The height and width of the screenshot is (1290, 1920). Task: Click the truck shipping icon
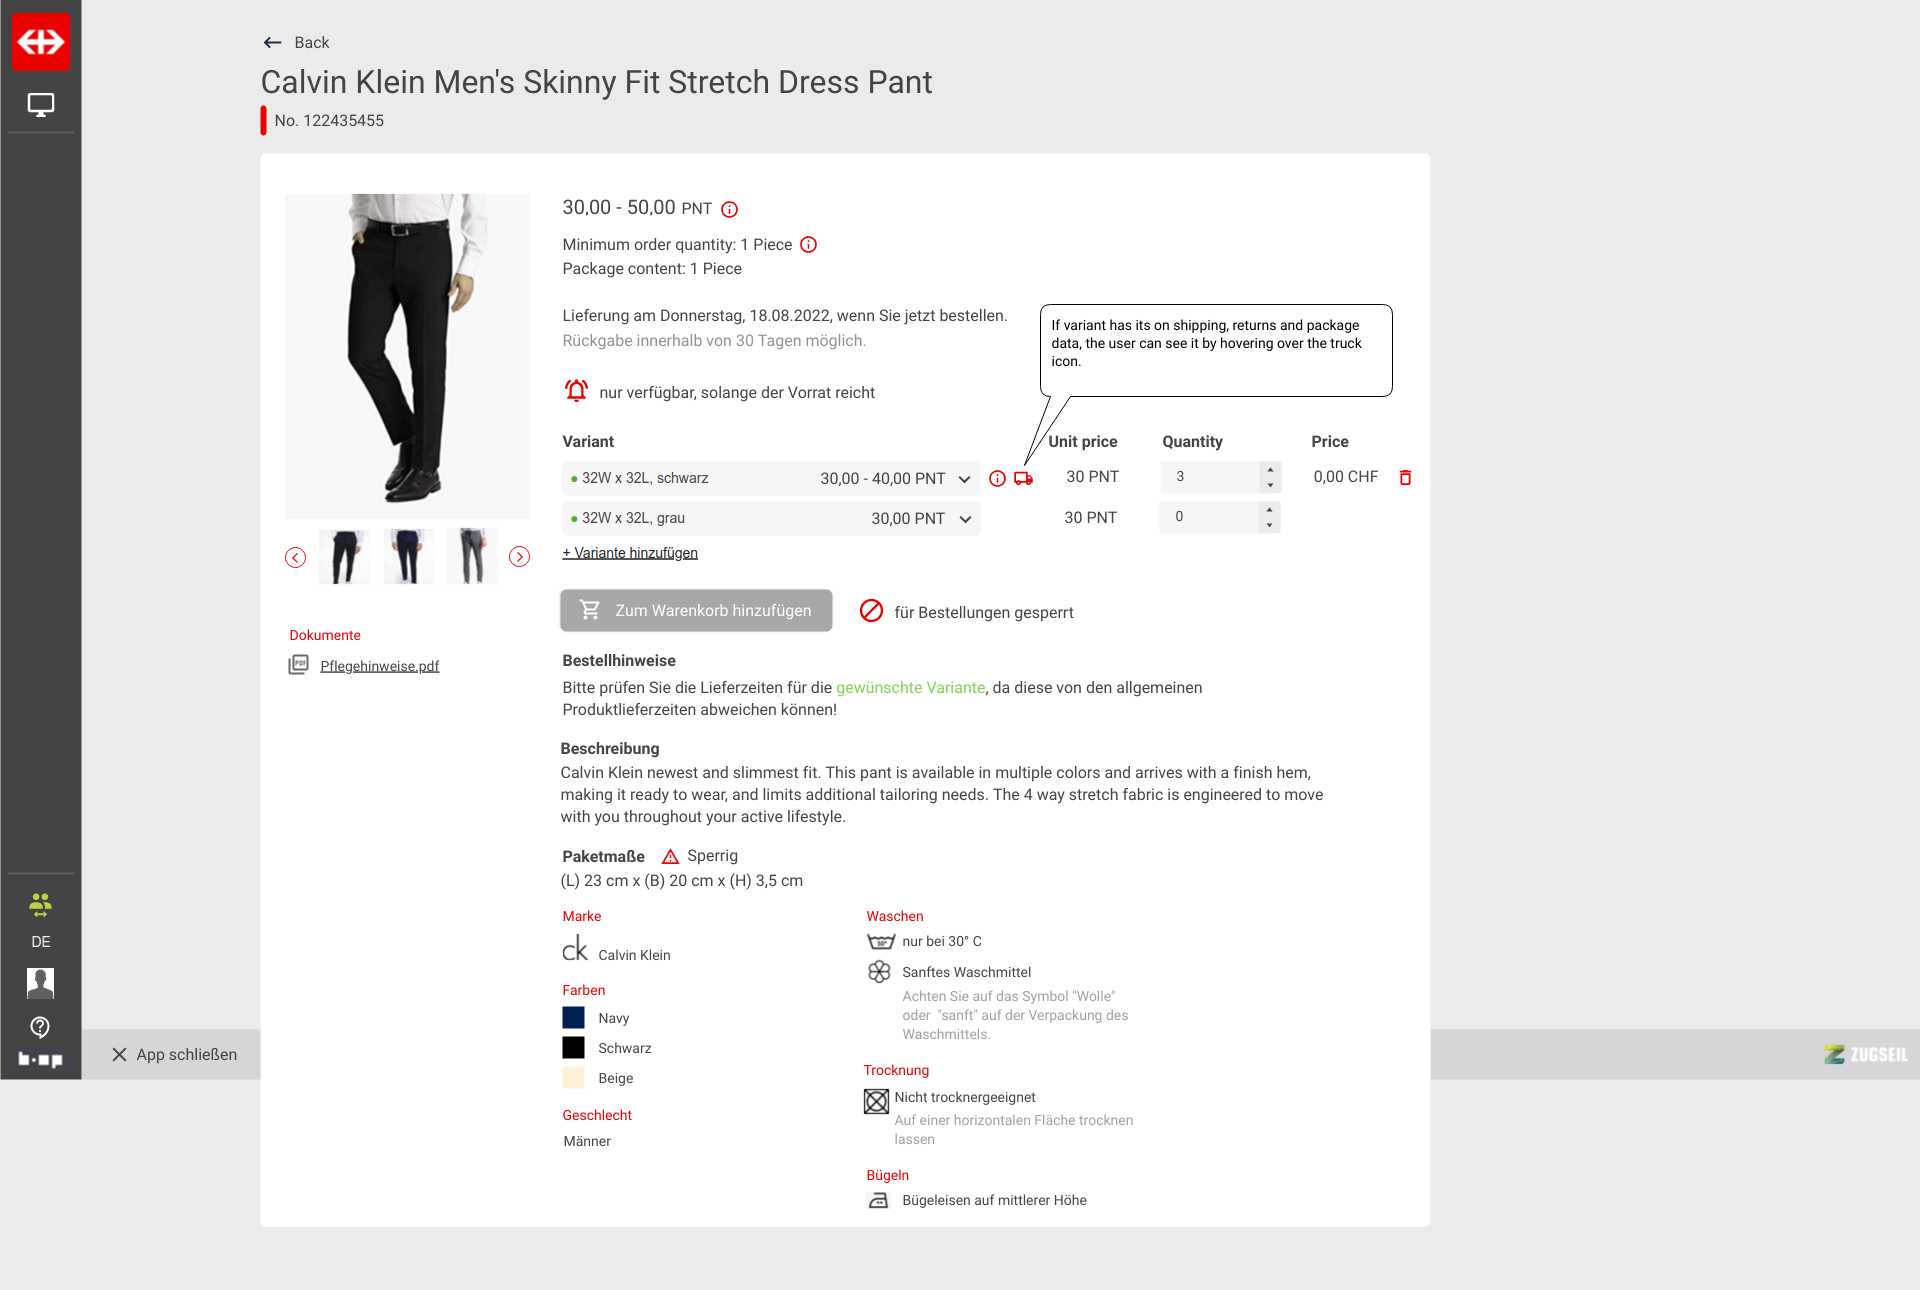click(x=1023, y=479)
